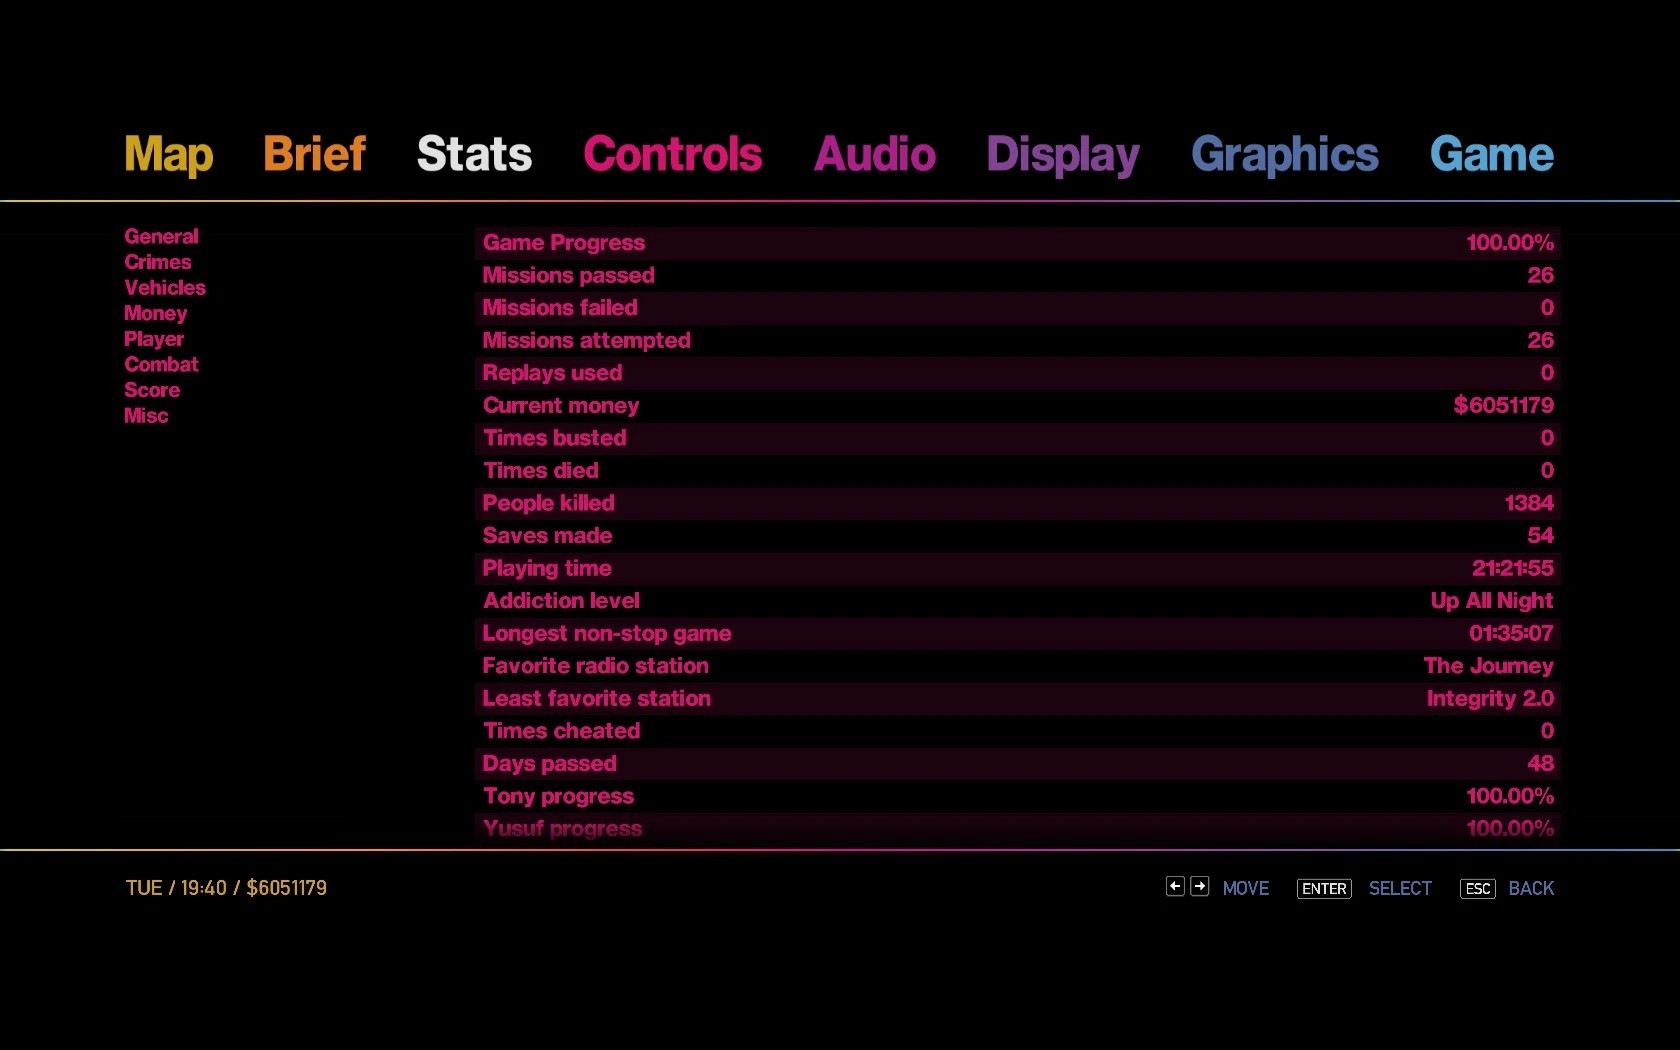Screen dimensions: 1680x1050
Task: Click the 01:35:07 longest game value
Action: tap(1511, 633)
